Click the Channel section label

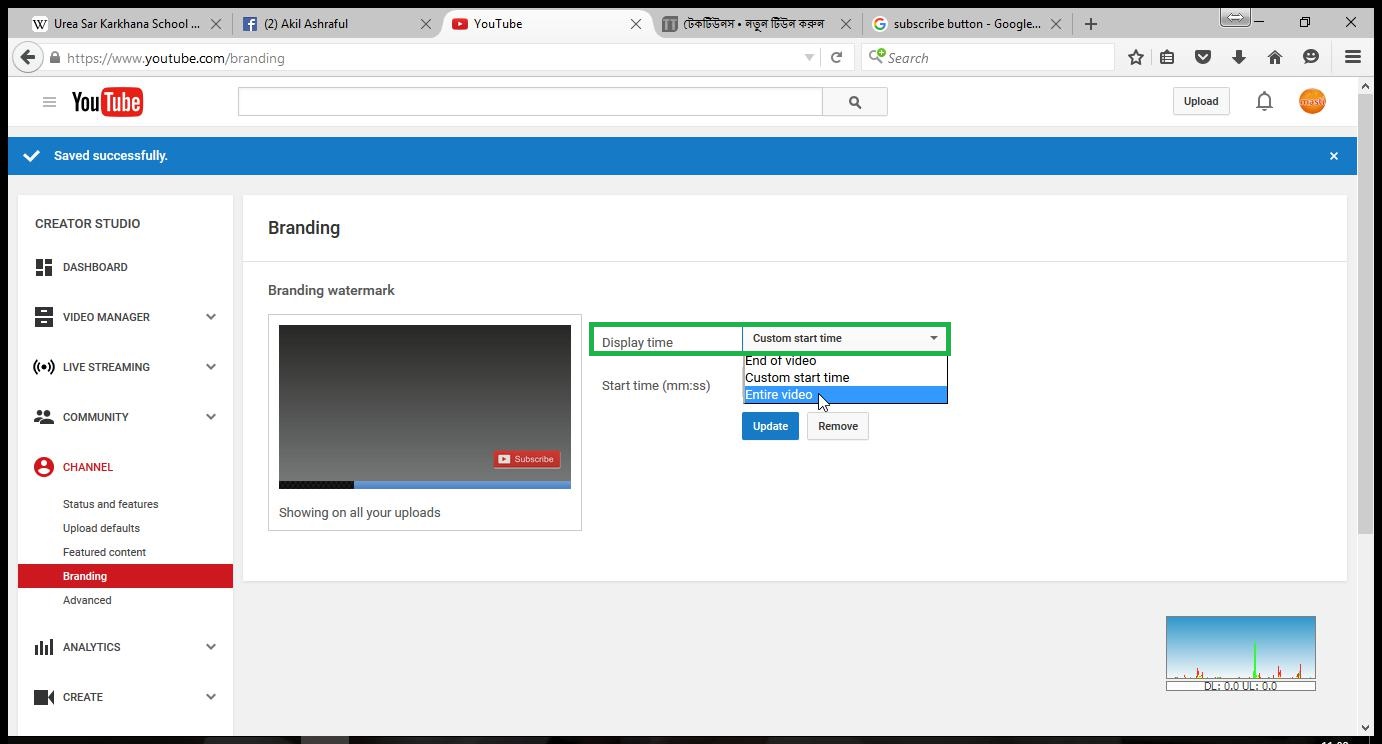tap(88, 467)
